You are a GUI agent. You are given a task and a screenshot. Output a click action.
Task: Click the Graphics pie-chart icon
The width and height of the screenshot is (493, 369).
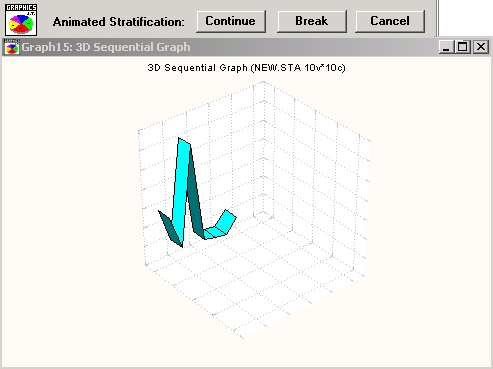(x=21, y=20)
